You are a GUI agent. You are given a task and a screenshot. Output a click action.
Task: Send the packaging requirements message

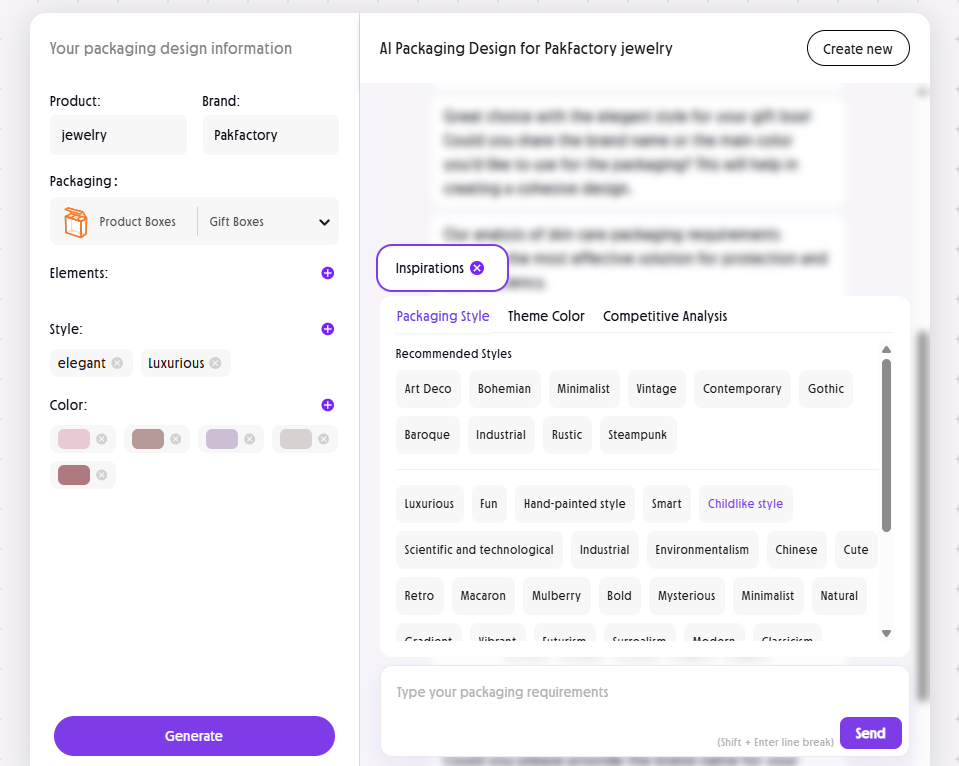click(x=869, y=732)
